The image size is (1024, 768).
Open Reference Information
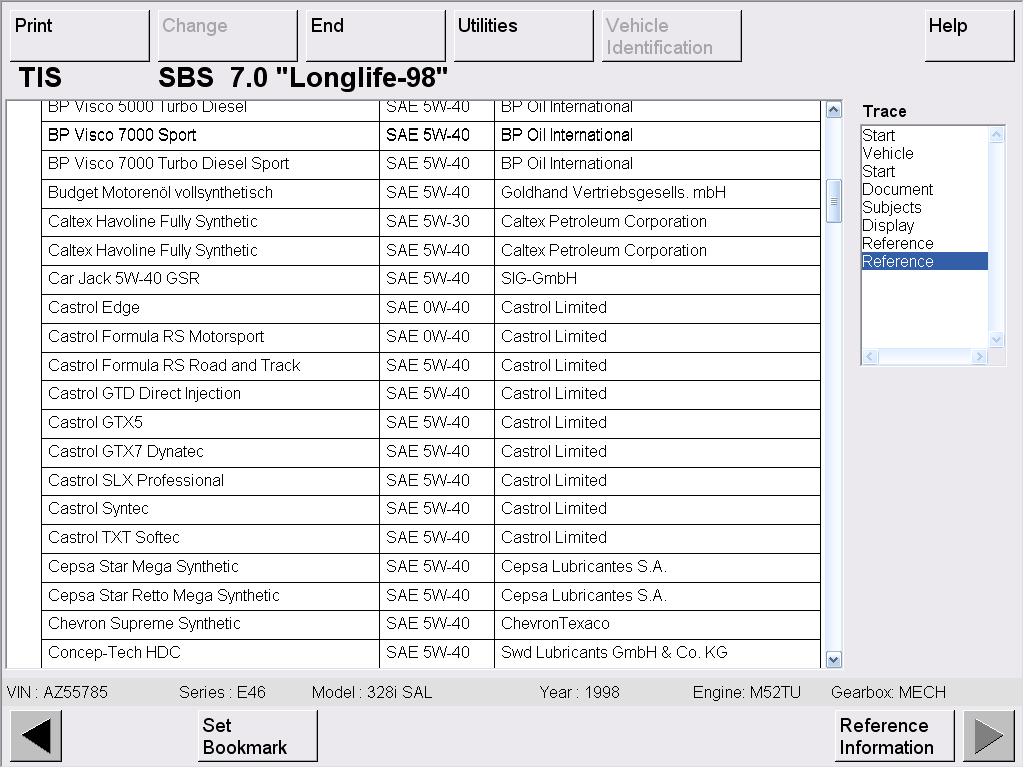tap(894, 736)
